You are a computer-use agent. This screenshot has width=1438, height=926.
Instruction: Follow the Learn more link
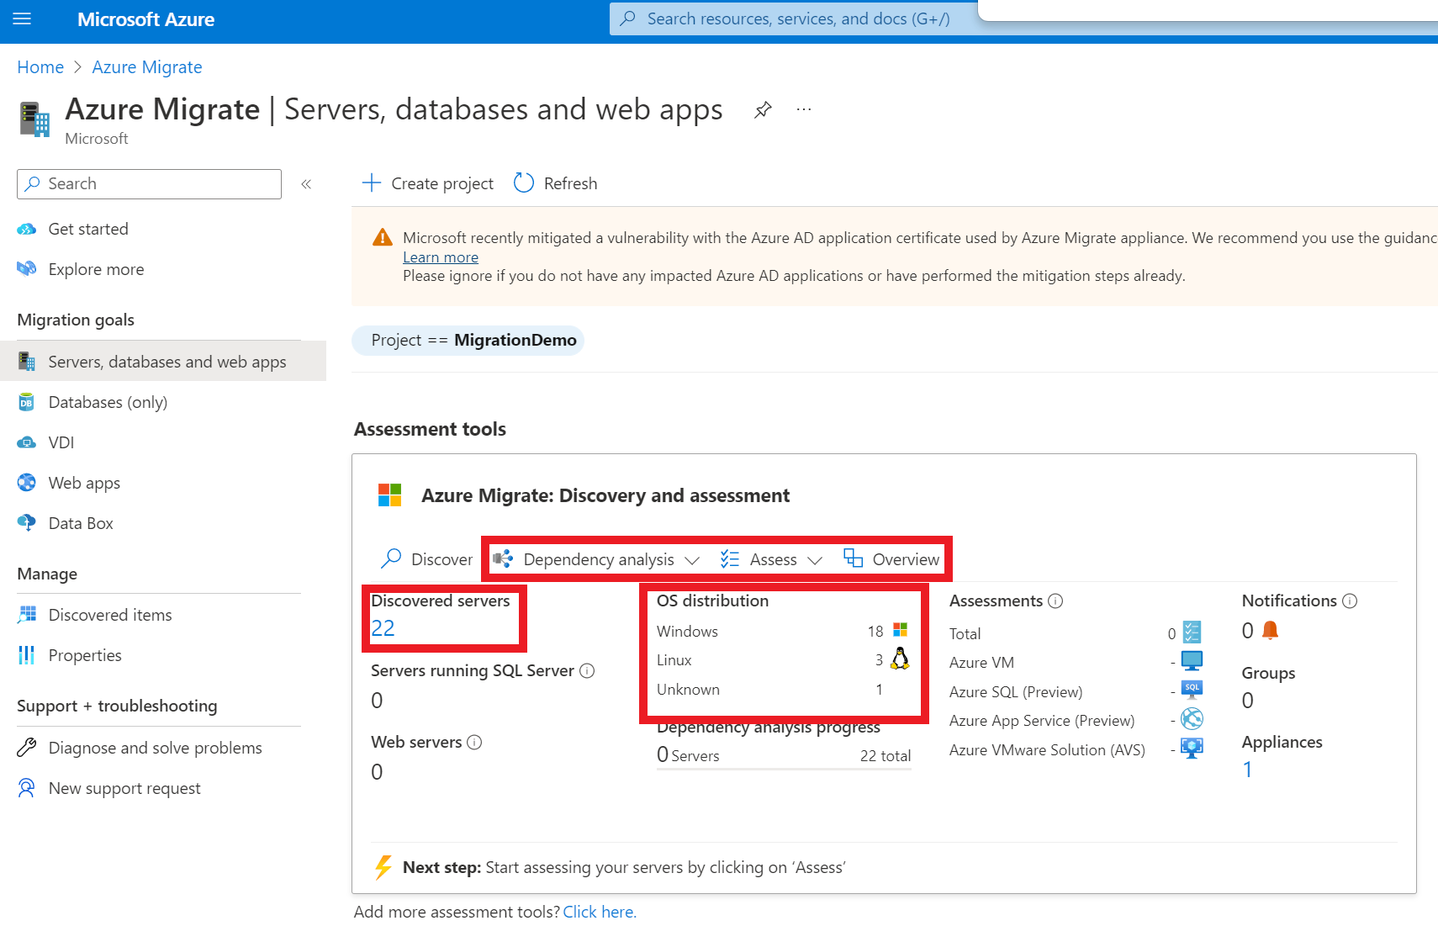point(440,257)
